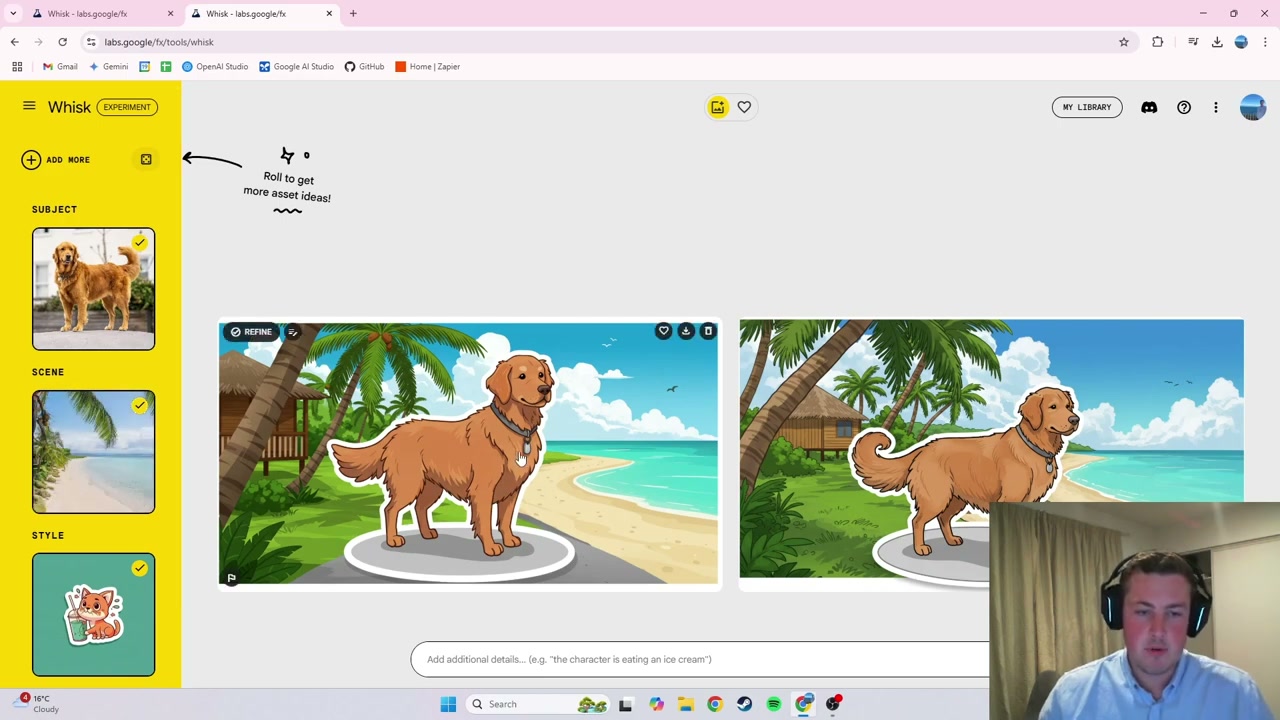Open the Google AI Studio bookmark
Image resolution: width=1280 pixels, height=720 pixels.
point(296,67)
